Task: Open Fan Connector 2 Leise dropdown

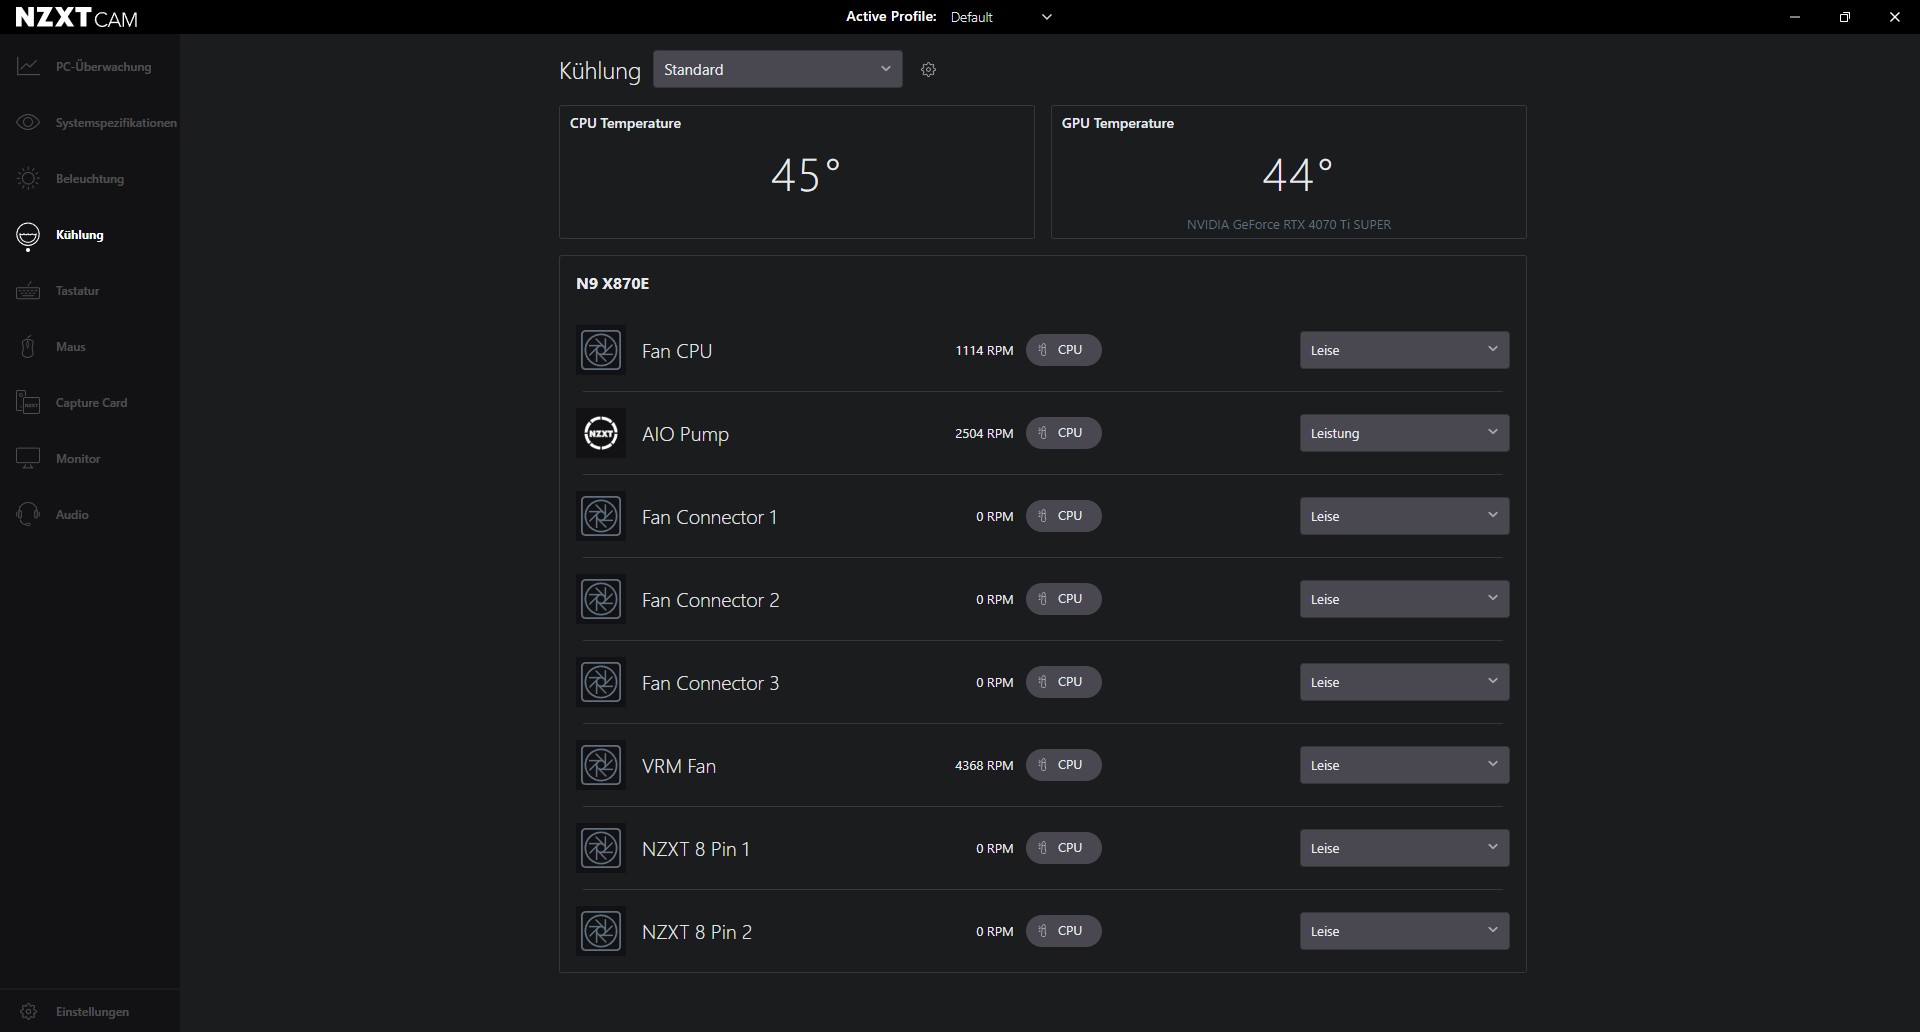Action: coord(1403,599)
